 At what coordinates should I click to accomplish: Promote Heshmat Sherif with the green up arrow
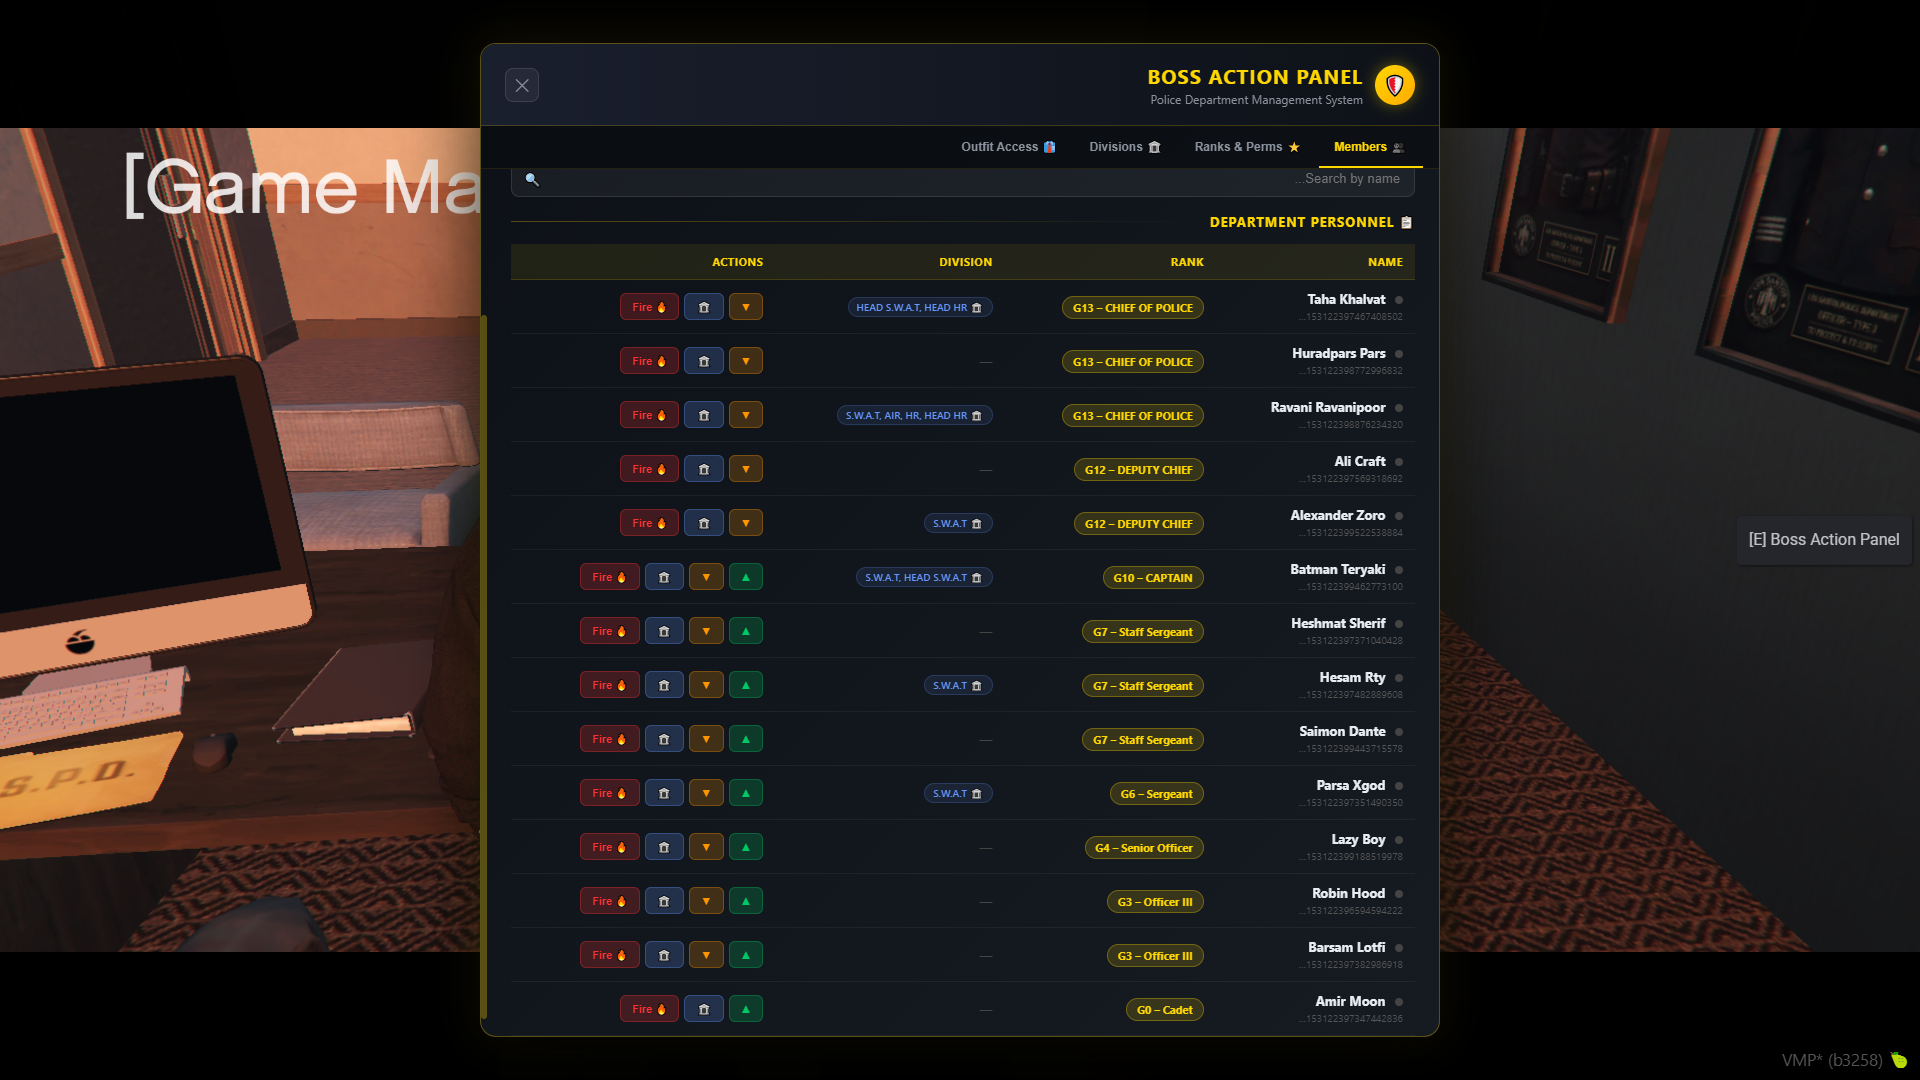click(x=746, y=631)
